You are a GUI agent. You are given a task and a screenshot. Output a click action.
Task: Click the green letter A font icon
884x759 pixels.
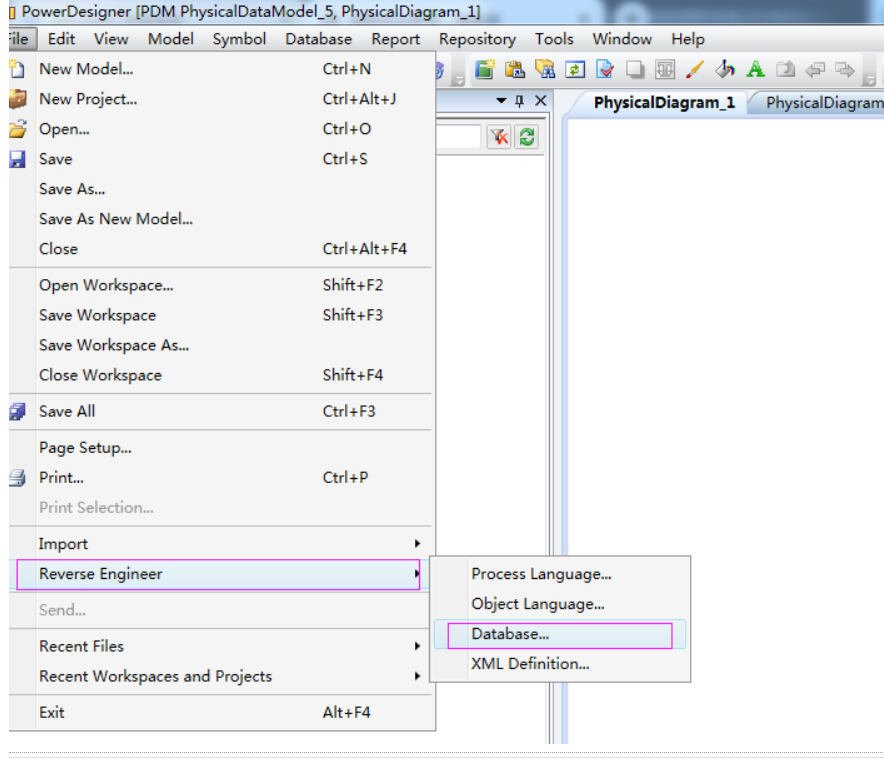tap(755, 69)
